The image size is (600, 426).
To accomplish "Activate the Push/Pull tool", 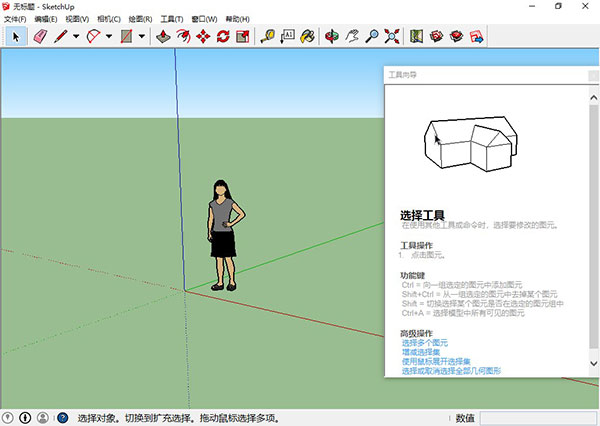I will [x=163, y=37].
